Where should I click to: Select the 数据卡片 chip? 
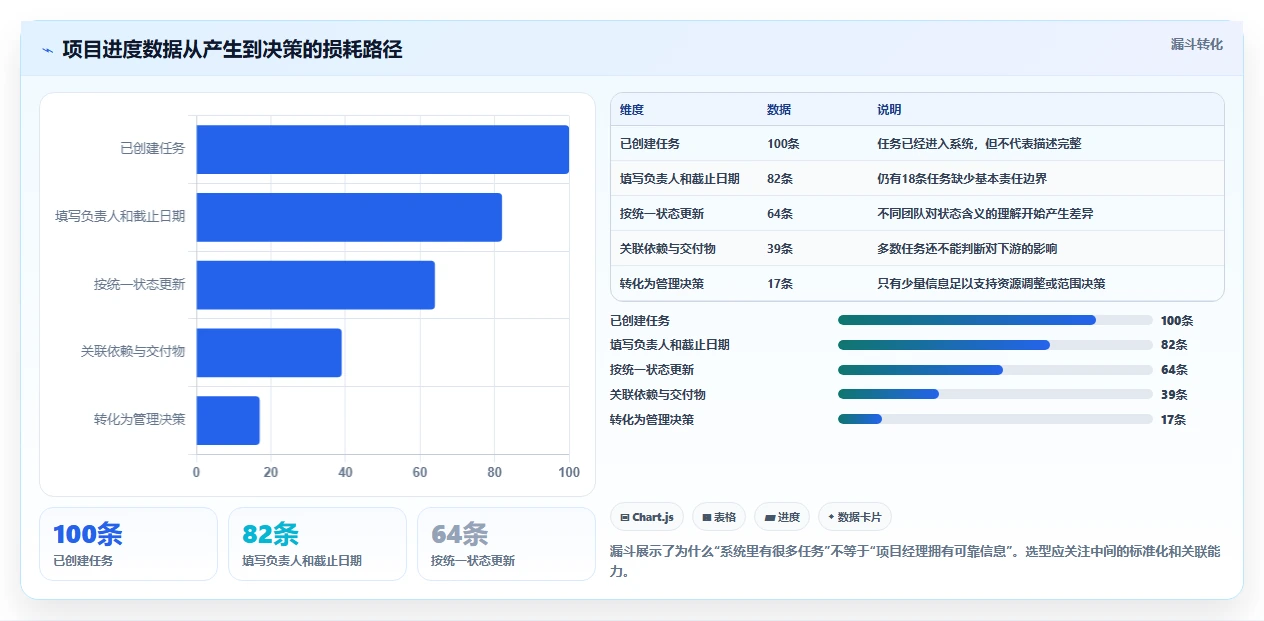coord(855,517)
